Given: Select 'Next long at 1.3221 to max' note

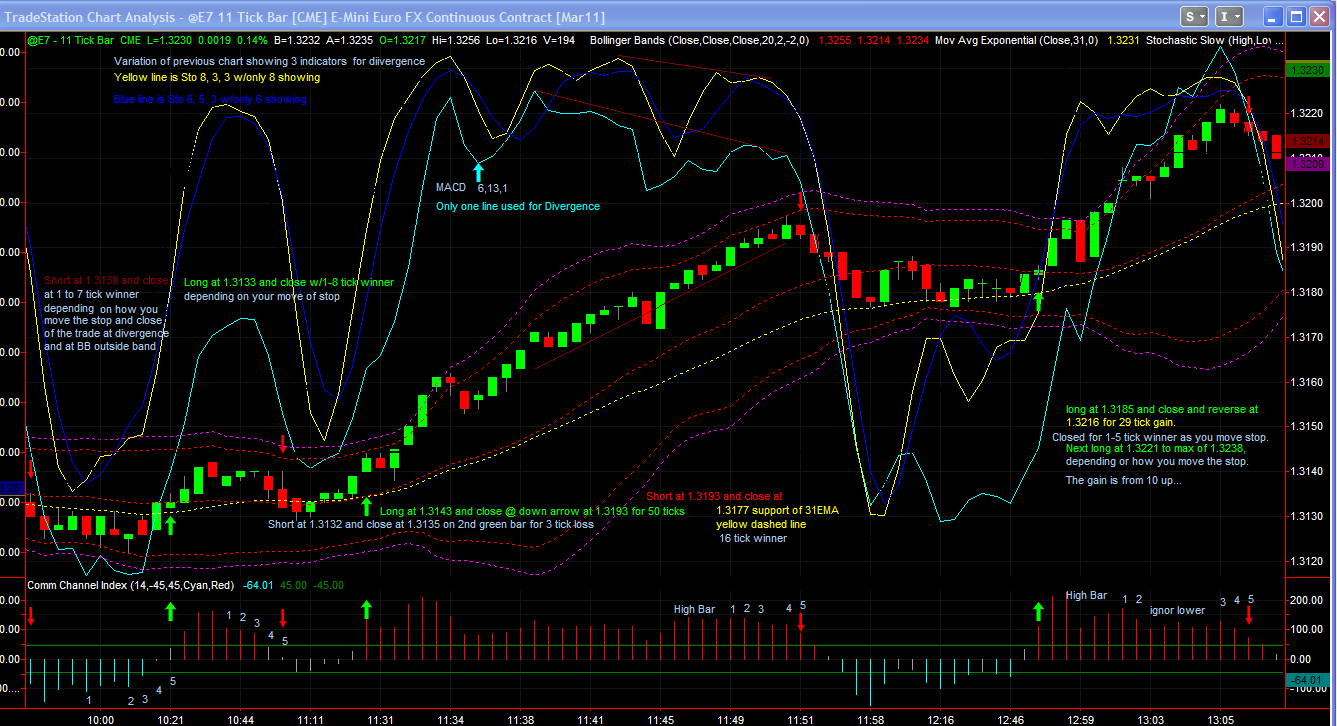Looking at the screenshot, I should (x=1155, y=448).
